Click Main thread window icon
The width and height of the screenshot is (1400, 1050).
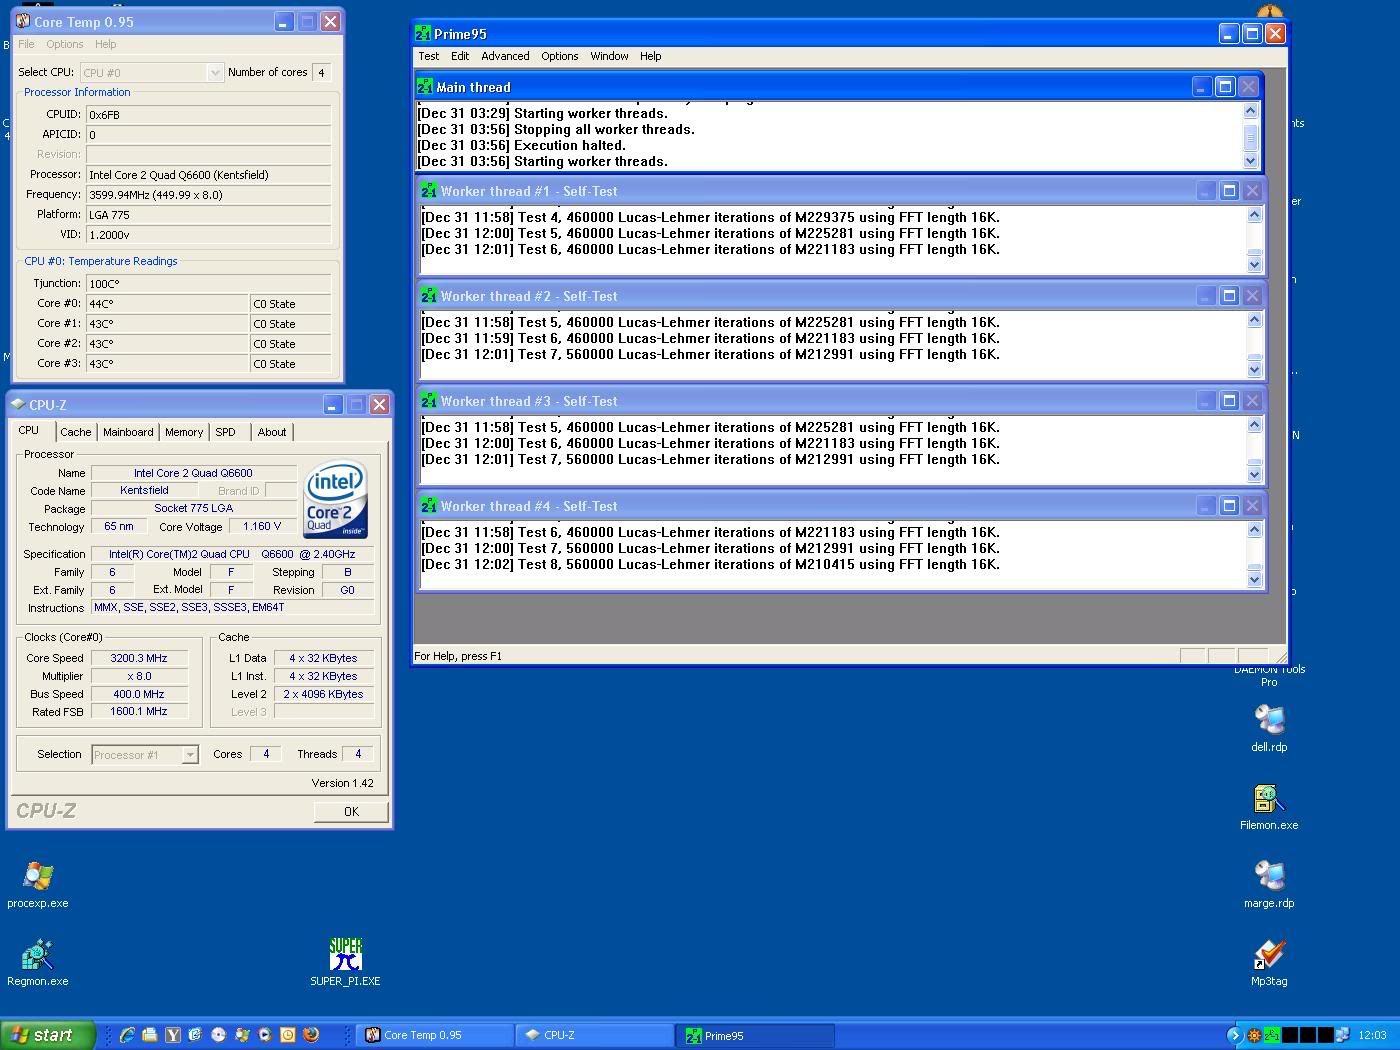[425, 87]
